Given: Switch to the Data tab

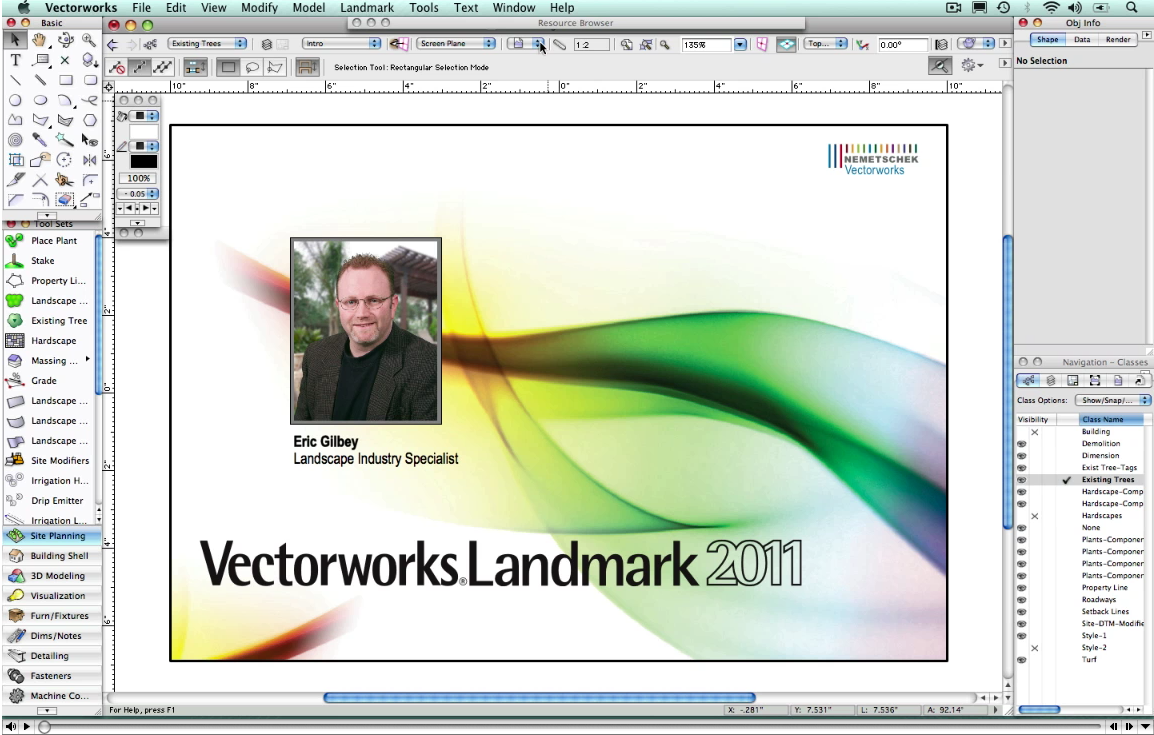Looking at the screenshot, I should pyautogui.click(x=1082, y=40).
